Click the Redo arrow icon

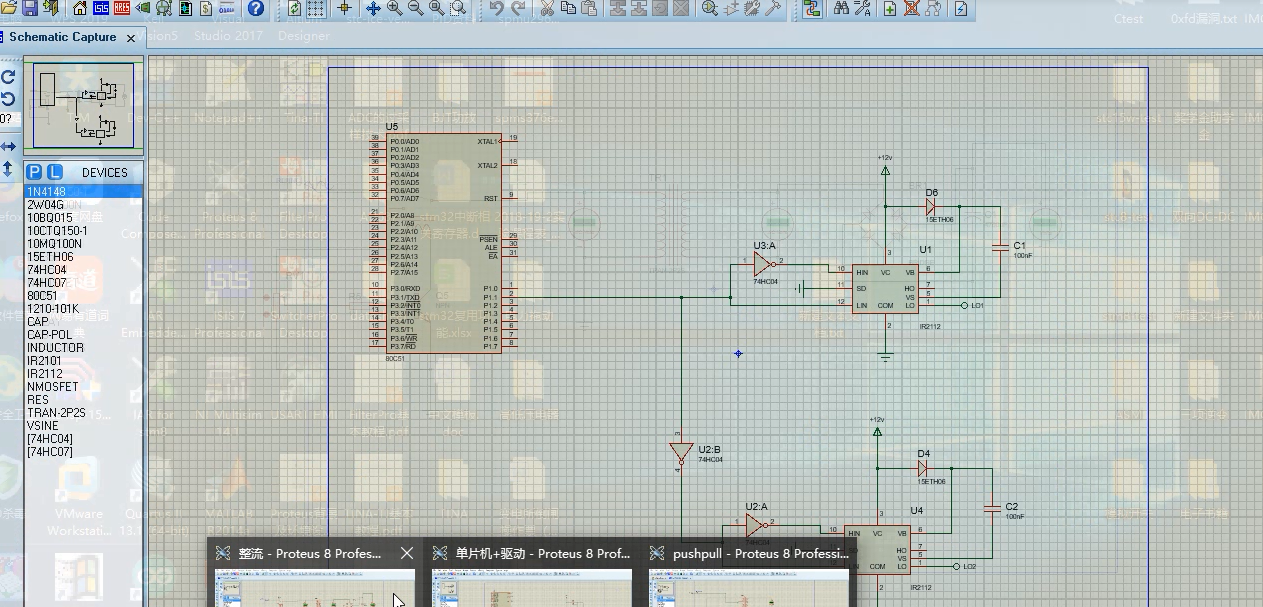click(x=518, y=8)
